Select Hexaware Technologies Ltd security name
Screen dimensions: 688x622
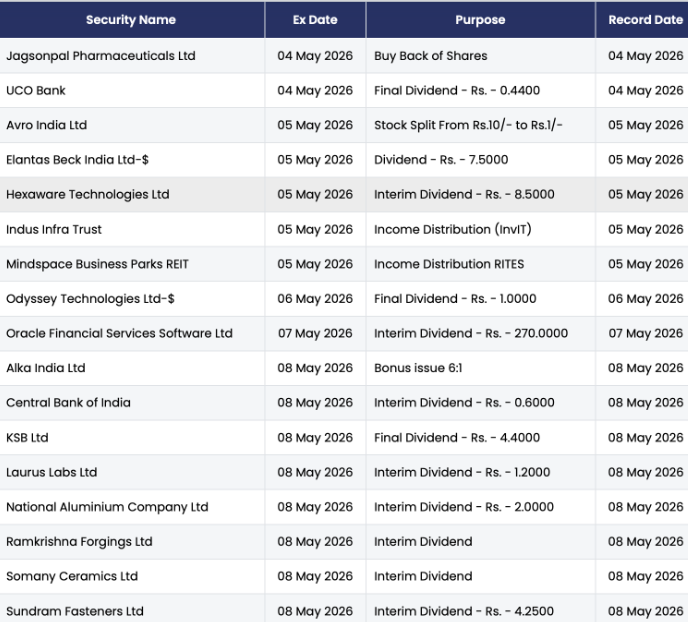click(x=88, y=194)
